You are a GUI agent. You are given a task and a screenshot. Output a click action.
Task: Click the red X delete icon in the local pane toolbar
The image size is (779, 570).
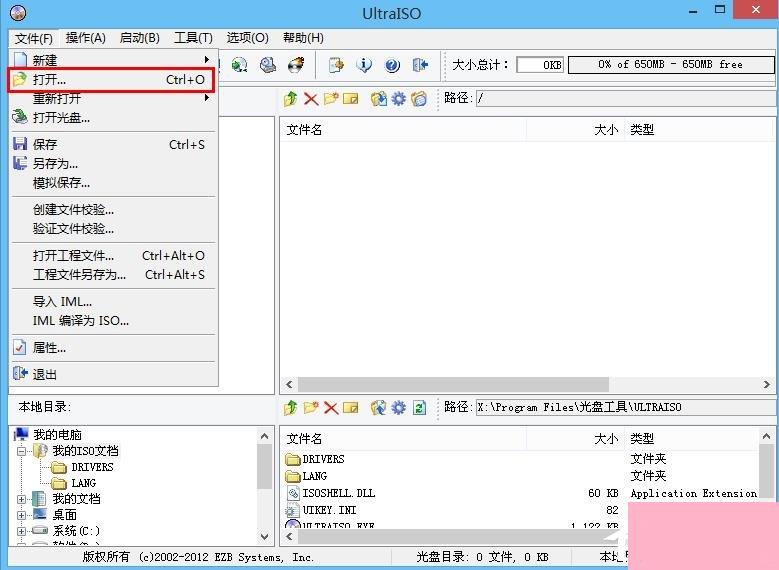[331, 407]
